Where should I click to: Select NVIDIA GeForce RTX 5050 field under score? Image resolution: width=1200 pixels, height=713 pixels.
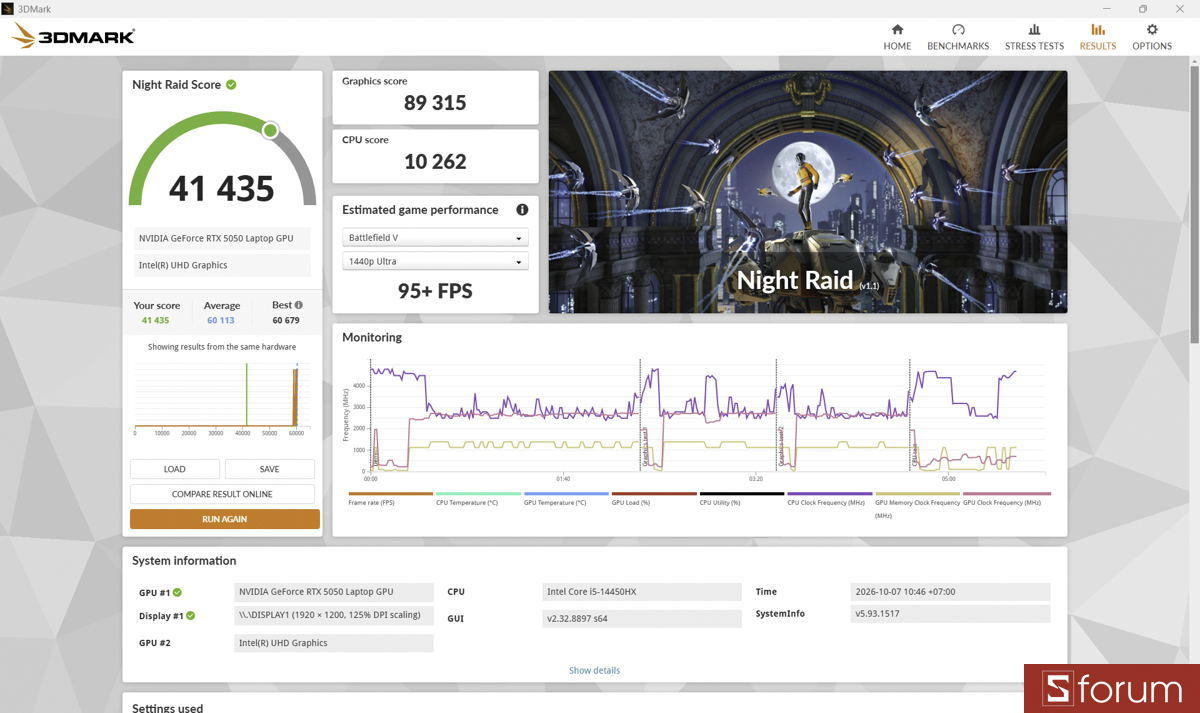pos(222,238)
